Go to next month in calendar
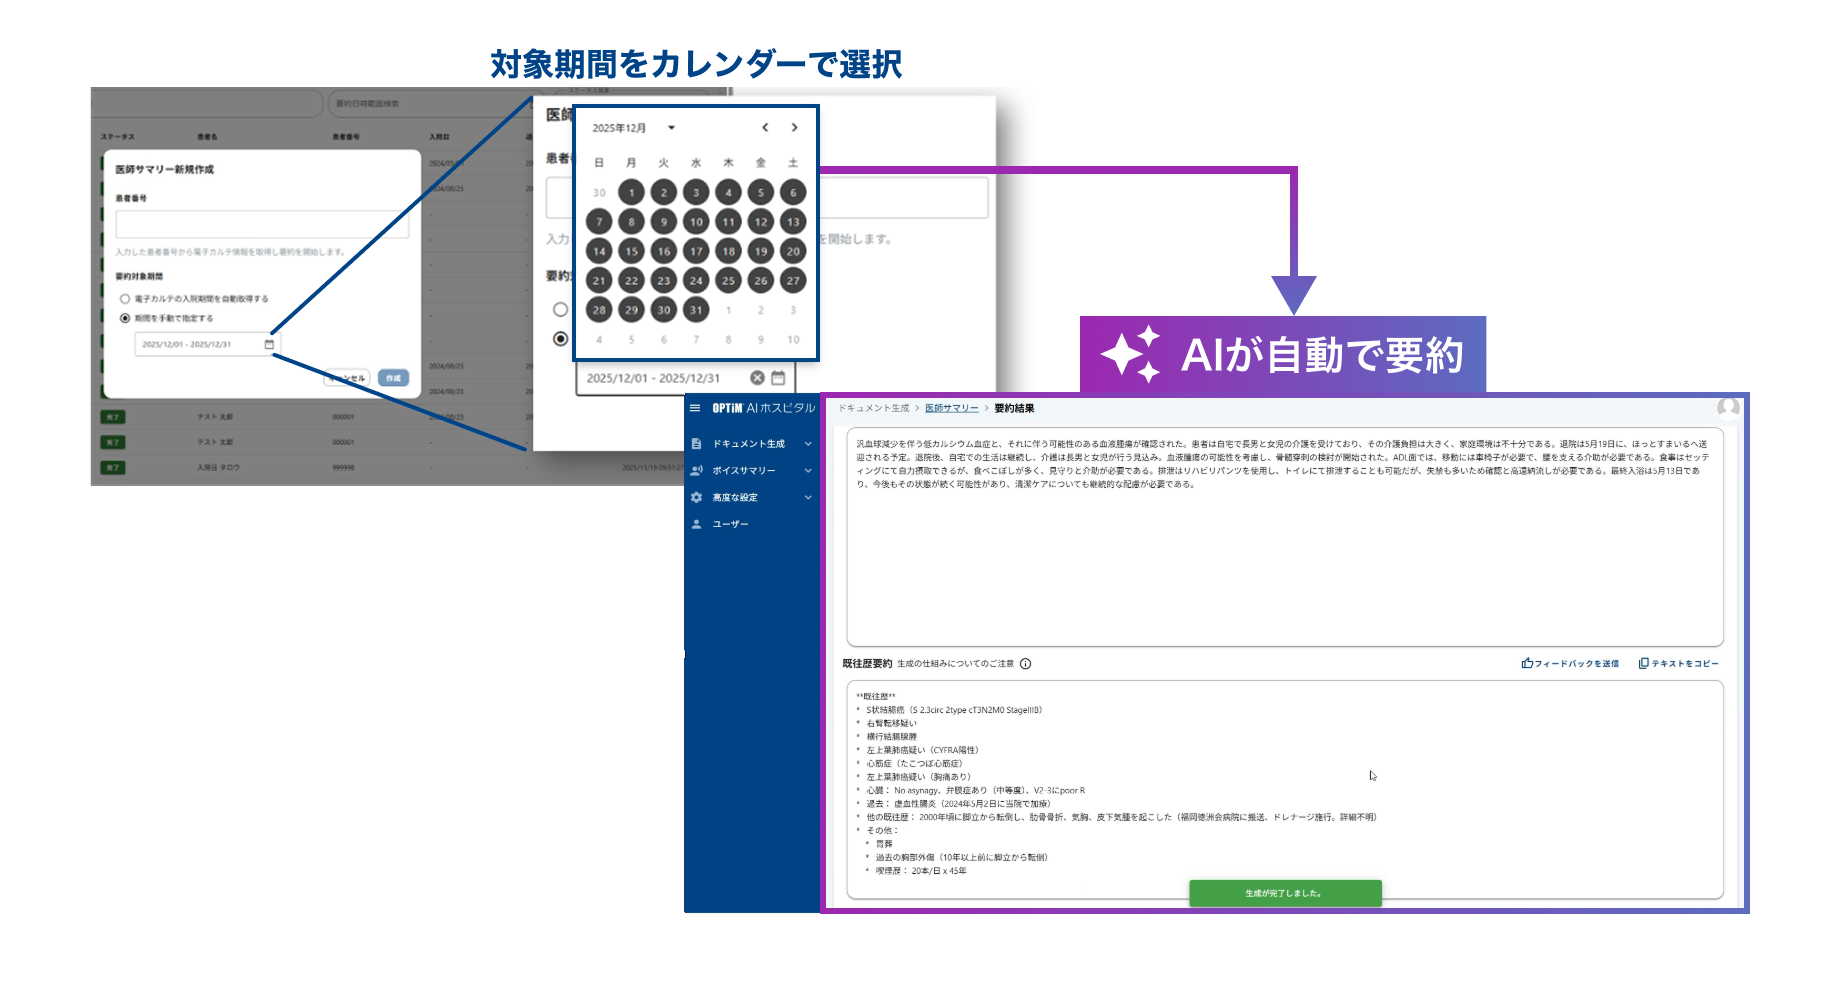1840x982 pixels. coord(795,128)
